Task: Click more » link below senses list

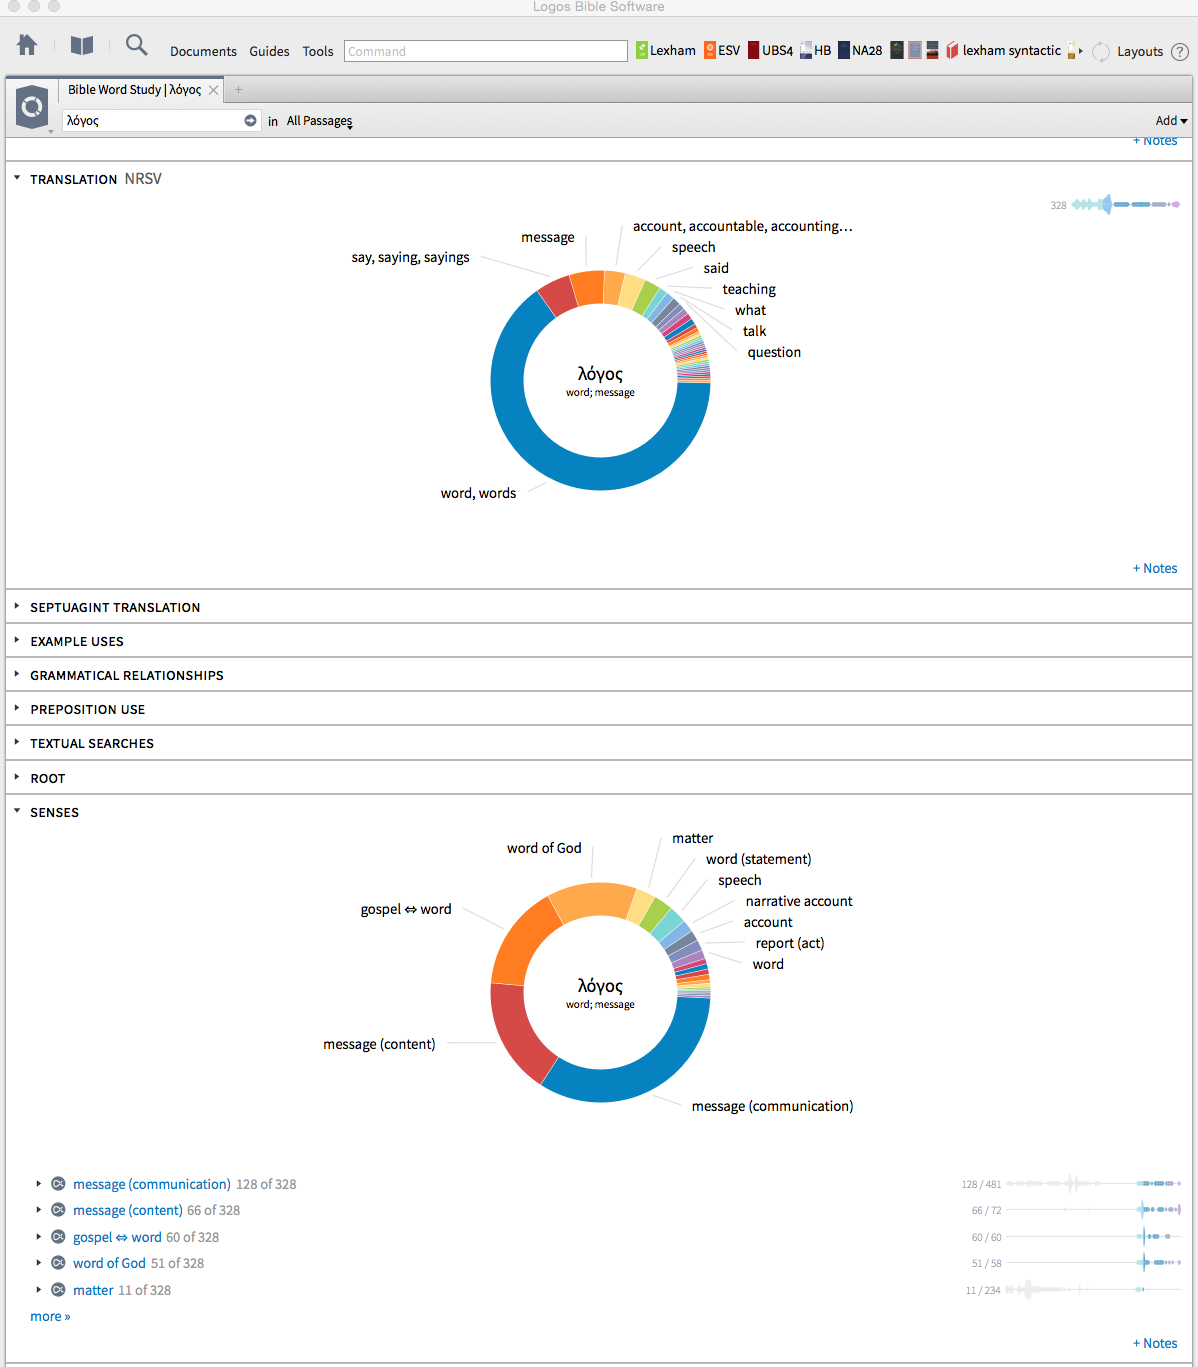Action: [x=50, y=1316]
